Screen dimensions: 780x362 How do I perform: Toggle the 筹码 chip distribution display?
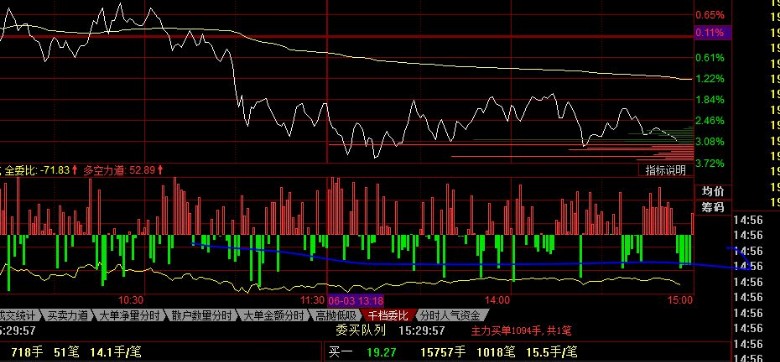(x=713, y=207)
